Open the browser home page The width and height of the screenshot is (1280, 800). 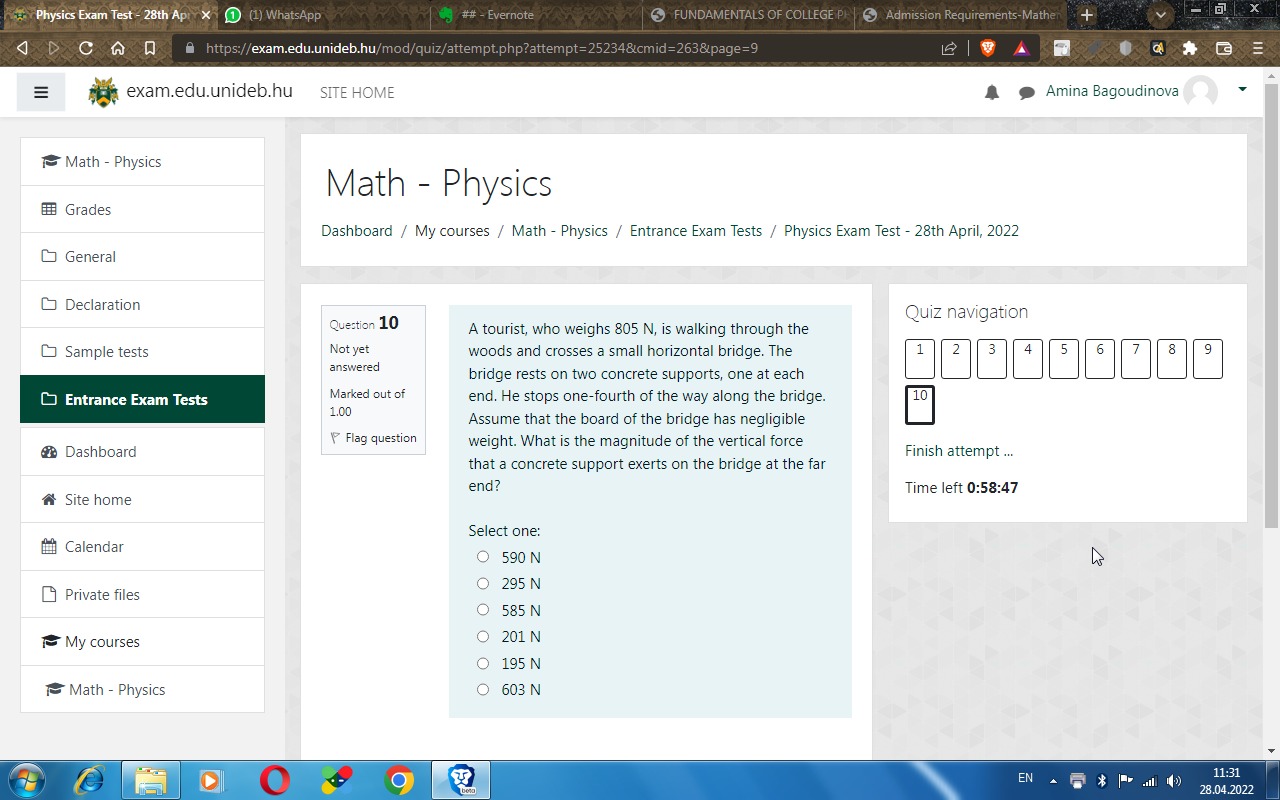(118, 48)
